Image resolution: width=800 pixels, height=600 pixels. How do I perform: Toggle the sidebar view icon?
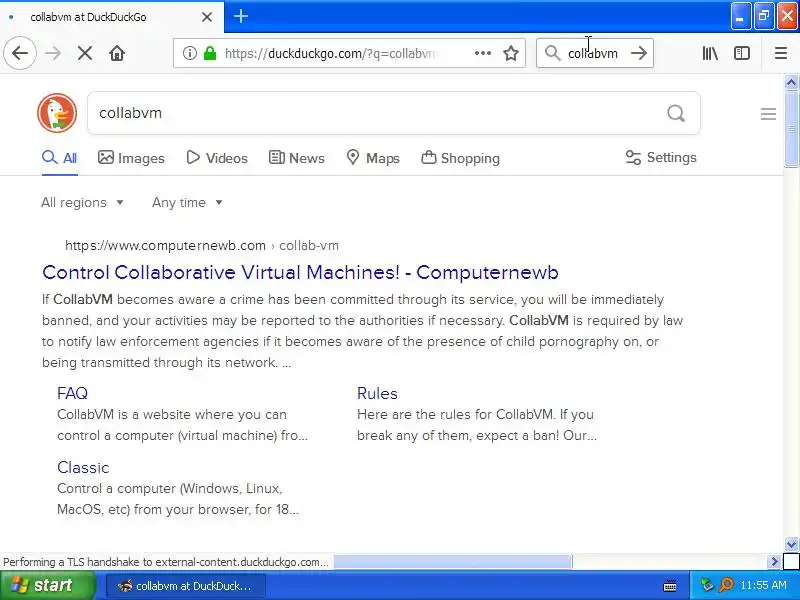point(742,53)
